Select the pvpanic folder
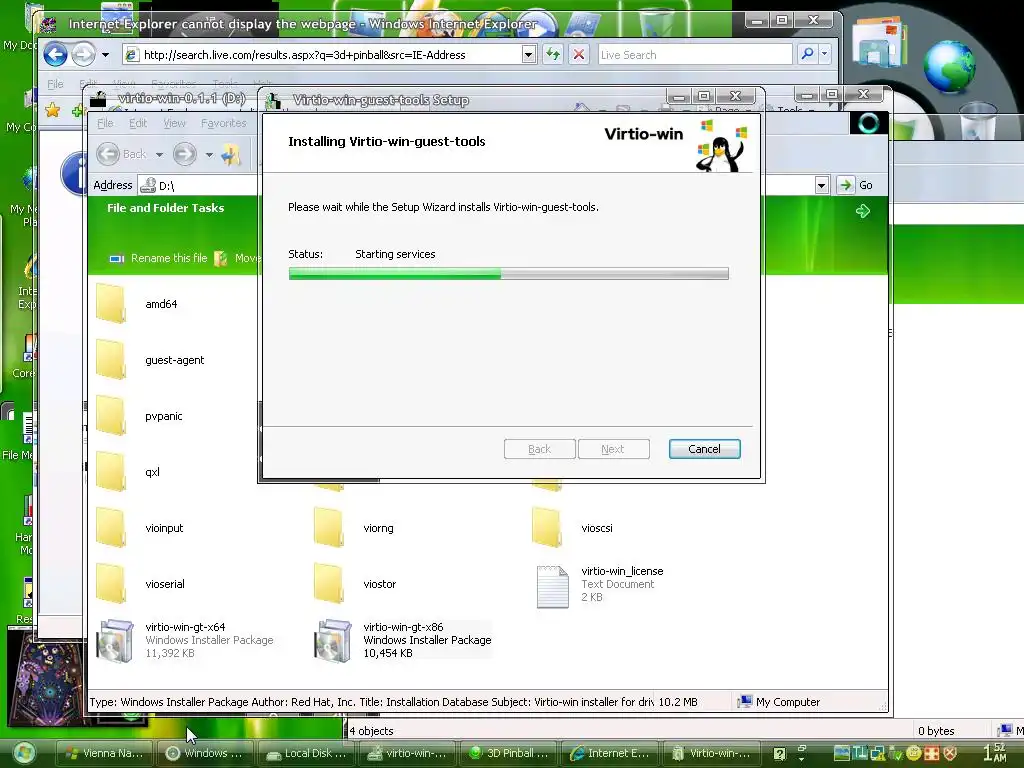This screenshot has width=1024, height=768. (x=139, y=416)
